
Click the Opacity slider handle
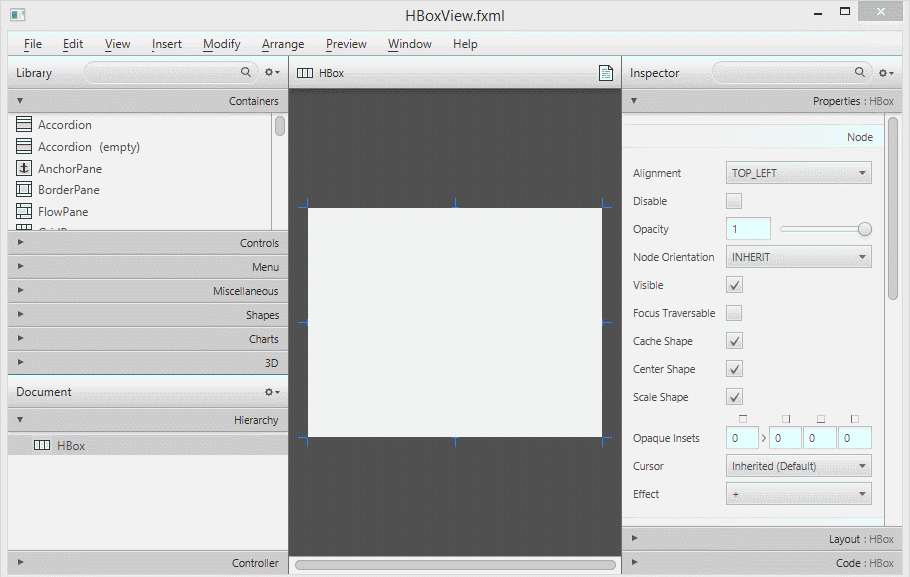[x=865, y=229]
